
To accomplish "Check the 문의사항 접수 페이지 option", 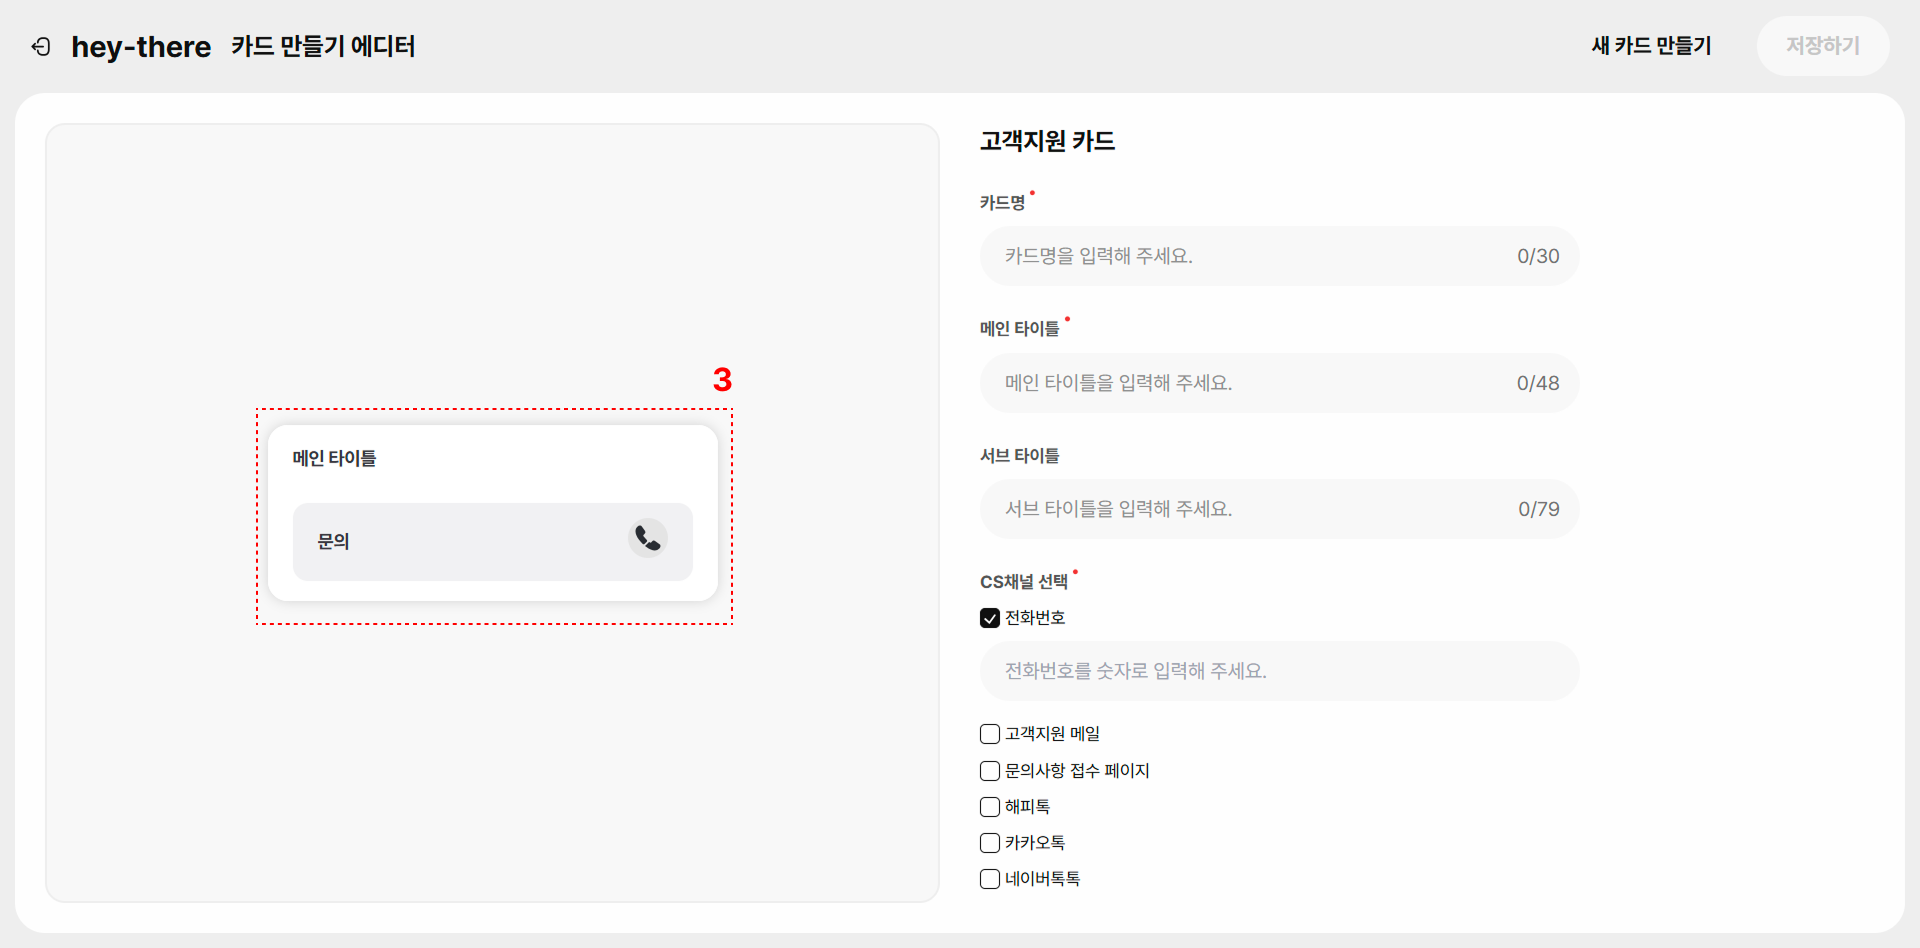I will (x=990, y=771).
